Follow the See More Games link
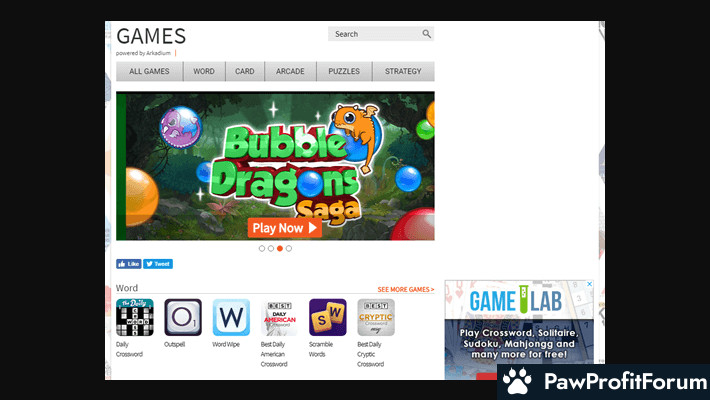Screen dimensions: 710x400 point(406,289)
